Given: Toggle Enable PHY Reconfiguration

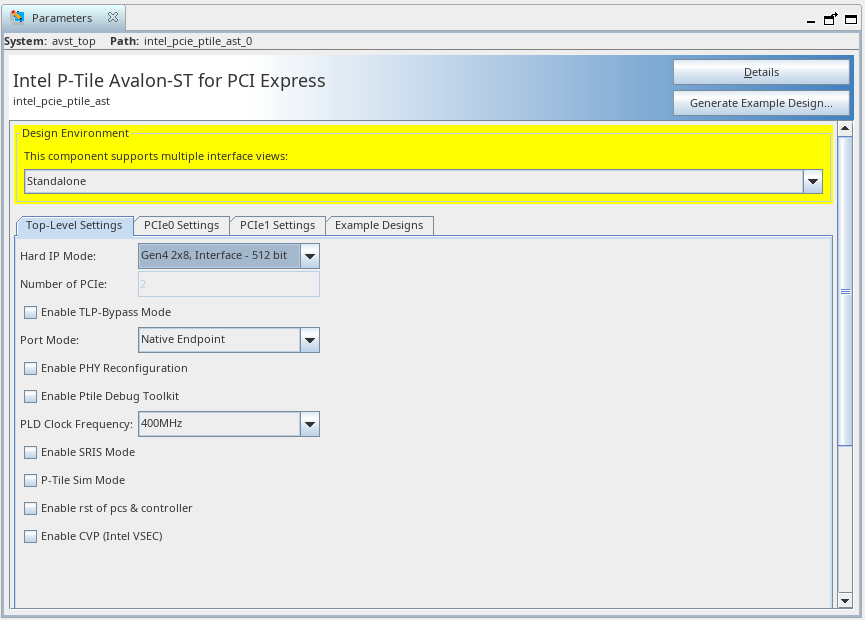Looking at the screenshot, I should (x=30, y=368).
